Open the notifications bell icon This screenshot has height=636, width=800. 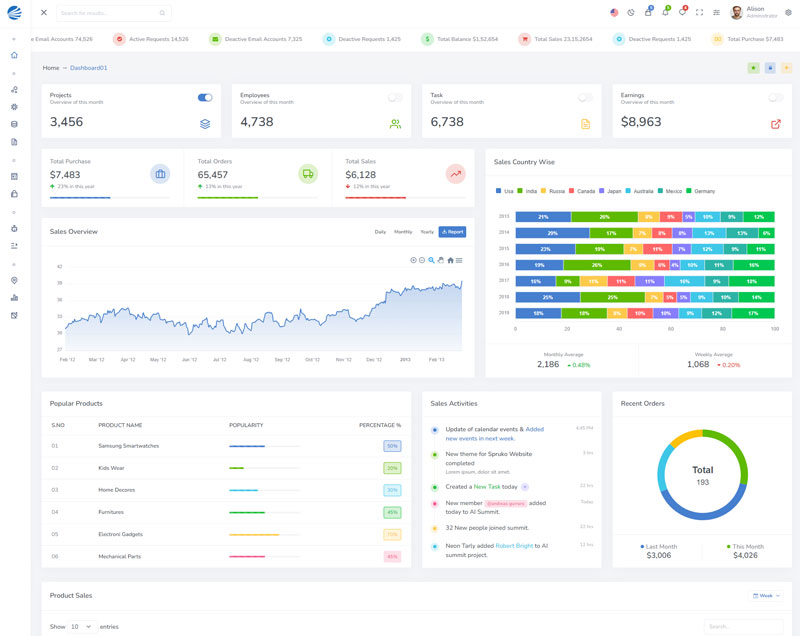coord(665,13)
